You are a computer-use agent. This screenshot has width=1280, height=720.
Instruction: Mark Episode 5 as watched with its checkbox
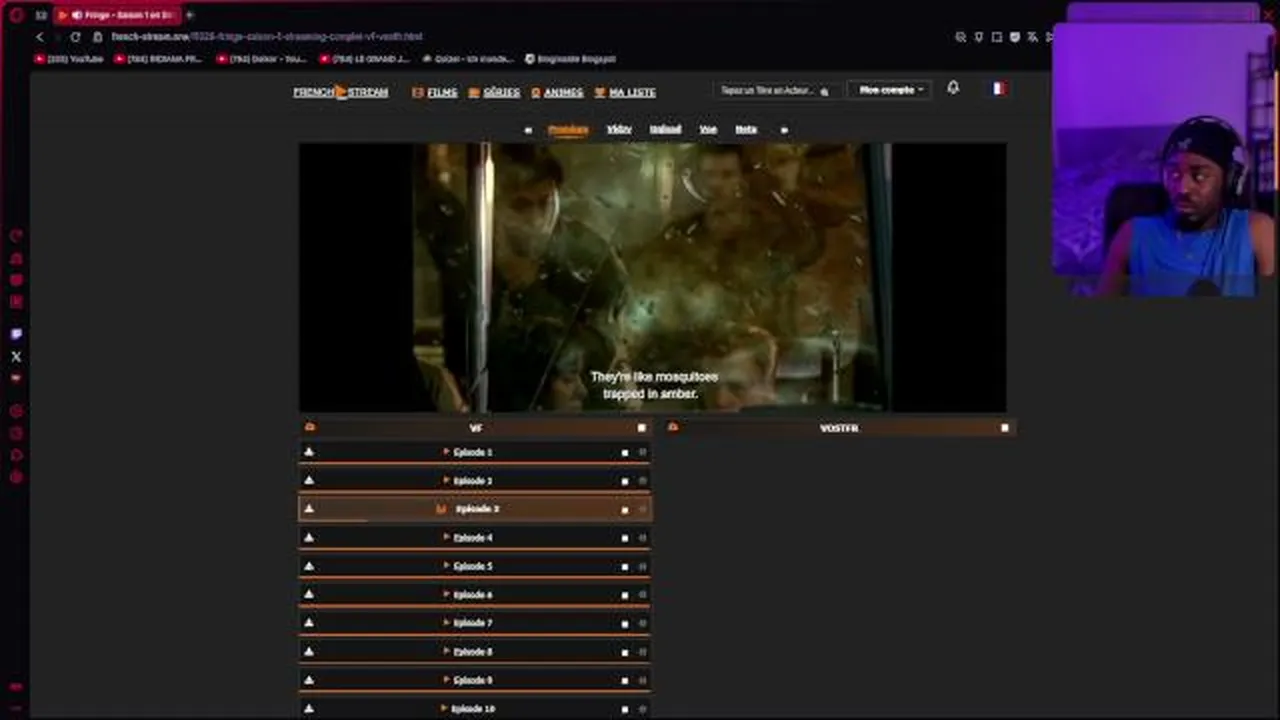pos(625,567)
